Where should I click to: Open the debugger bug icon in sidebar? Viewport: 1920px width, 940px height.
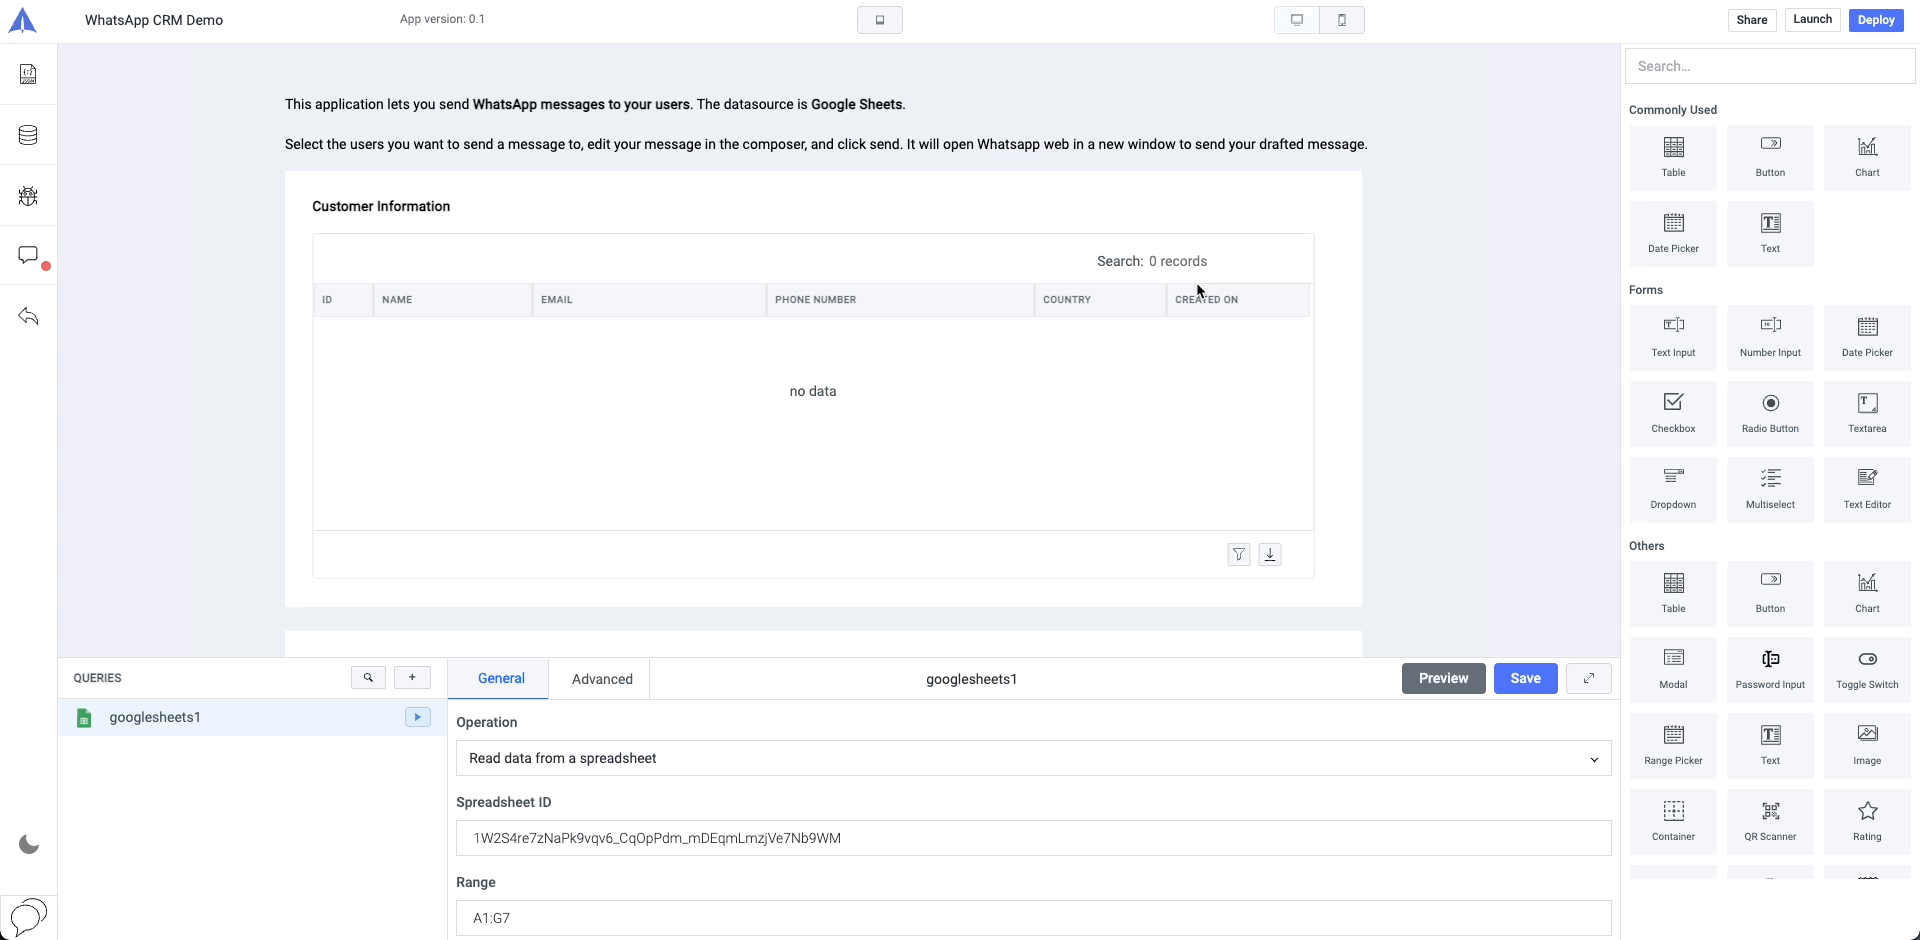28,196
